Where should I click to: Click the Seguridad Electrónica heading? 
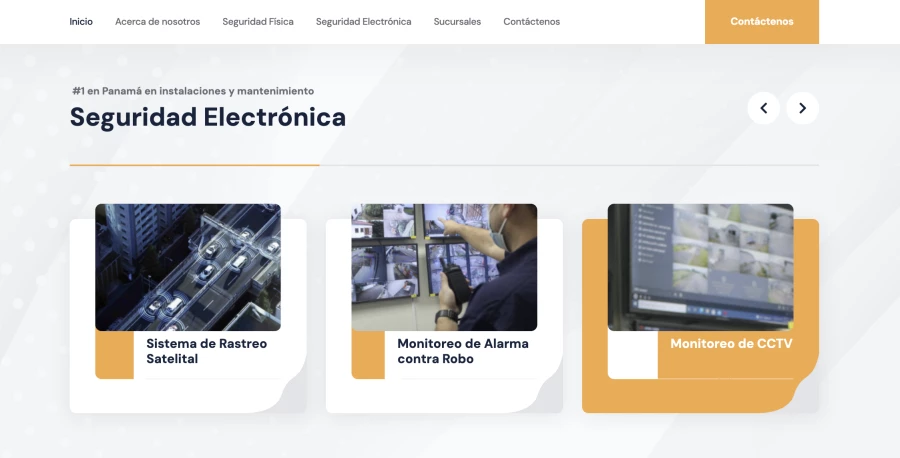pyautogui.click(x=208, y=117)
